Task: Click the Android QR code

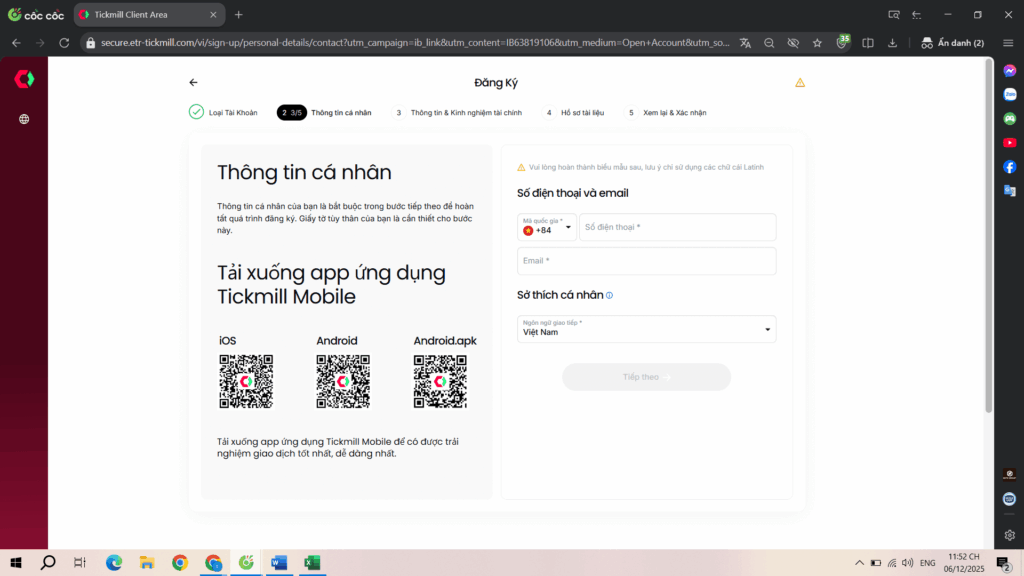Action: point(344,381)
